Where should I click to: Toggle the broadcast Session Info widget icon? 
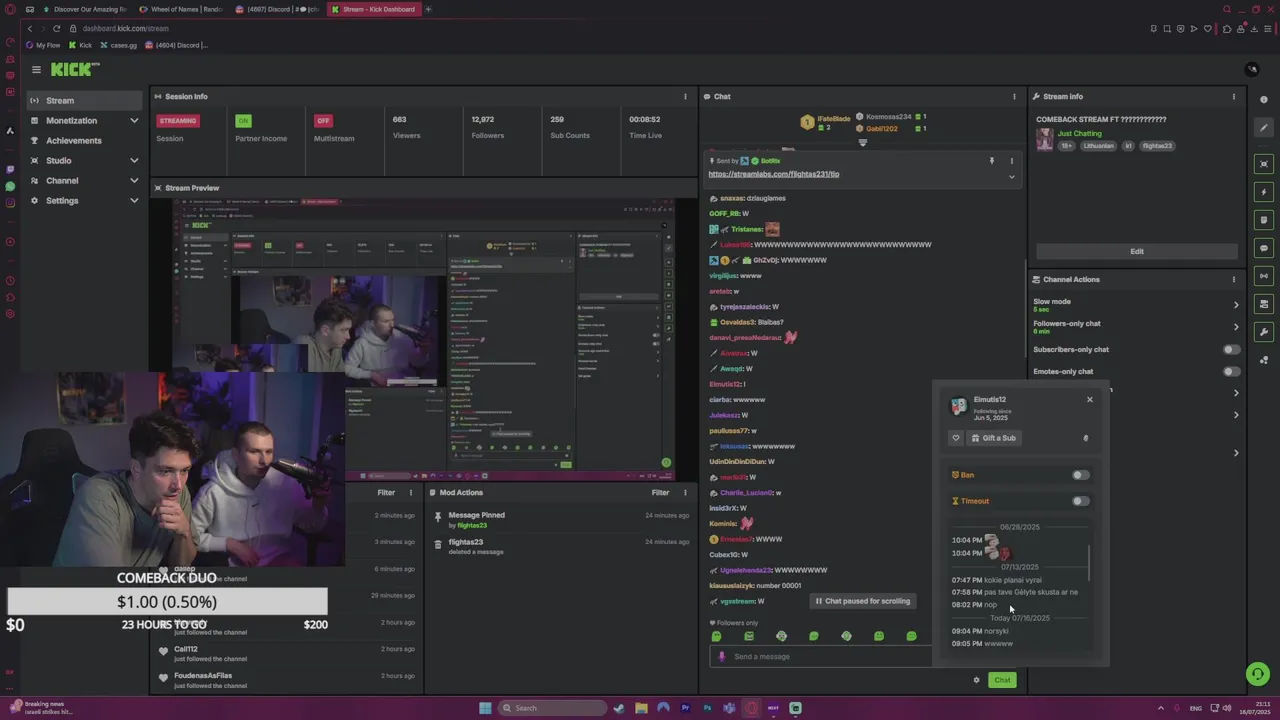(1264, 276)
